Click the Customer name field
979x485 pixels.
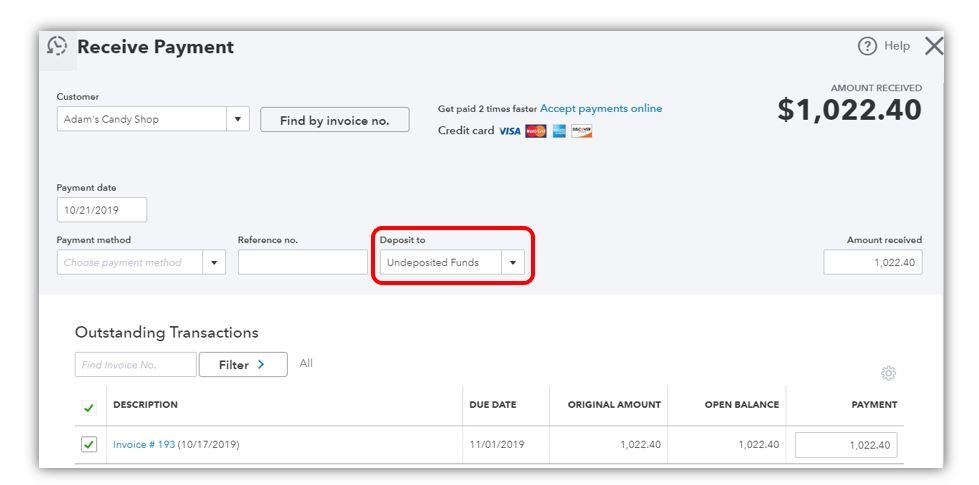pyautogui.click(x=142, y=119)
